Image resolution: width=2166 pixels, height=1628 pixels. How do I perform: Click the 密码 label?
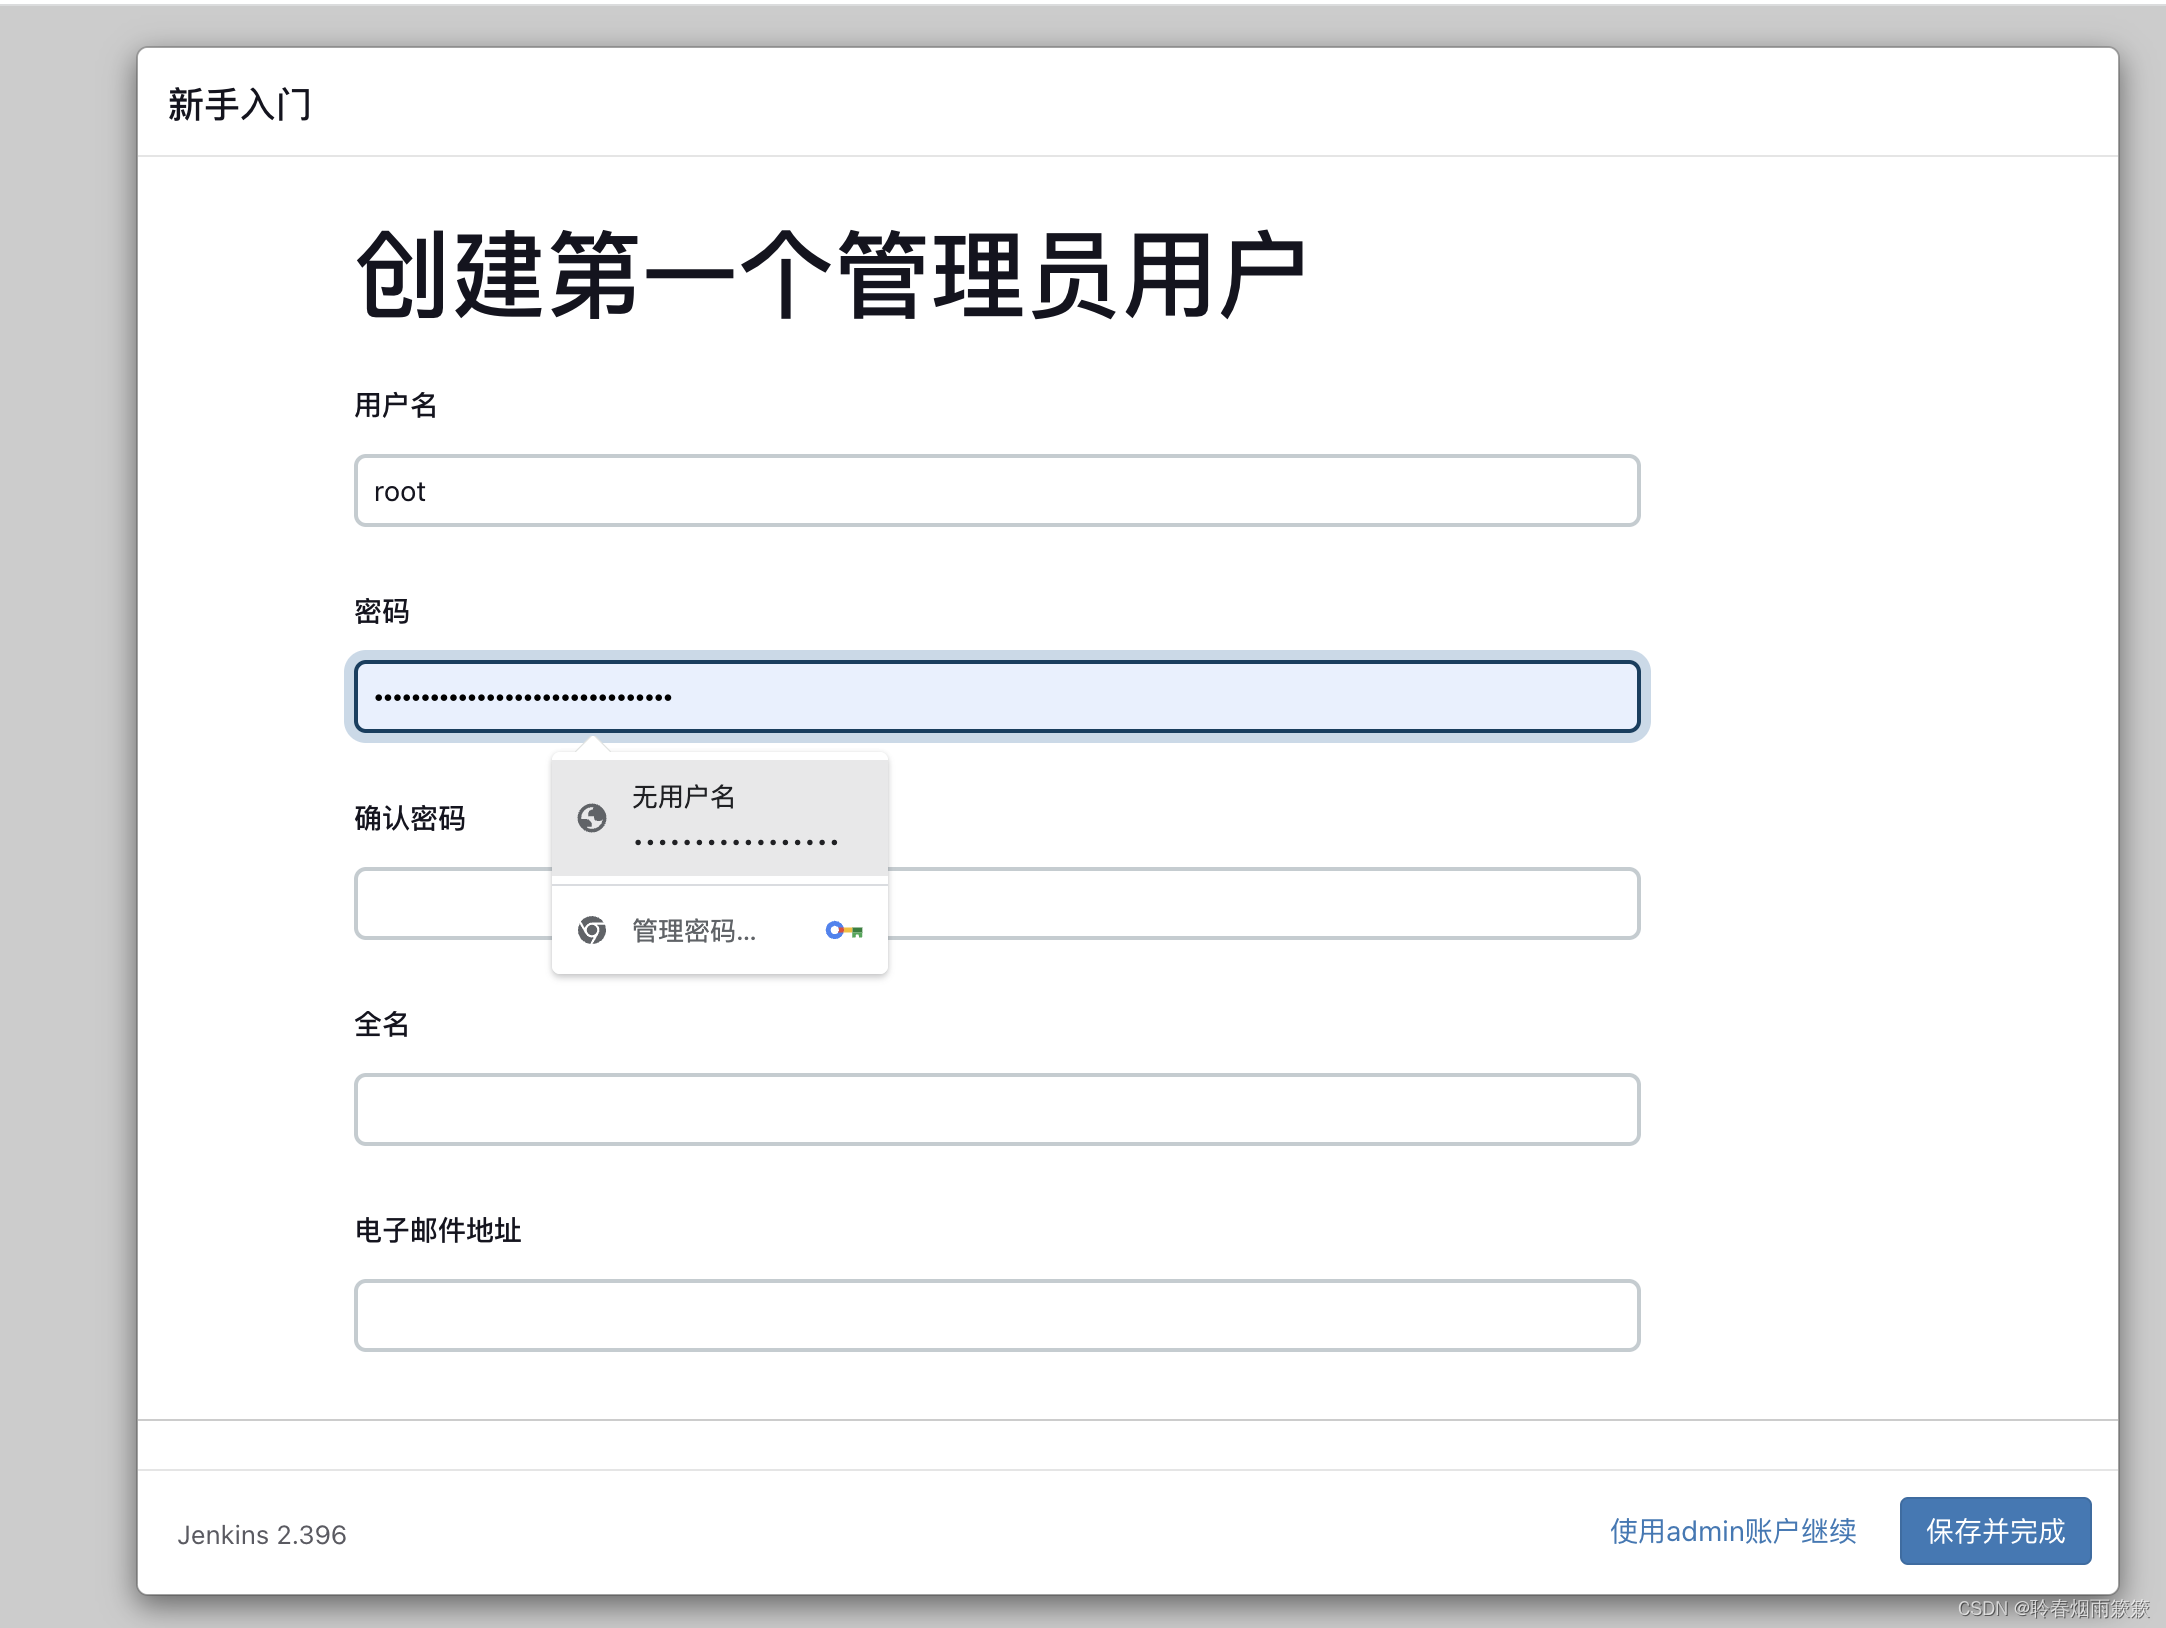point(382,611)
